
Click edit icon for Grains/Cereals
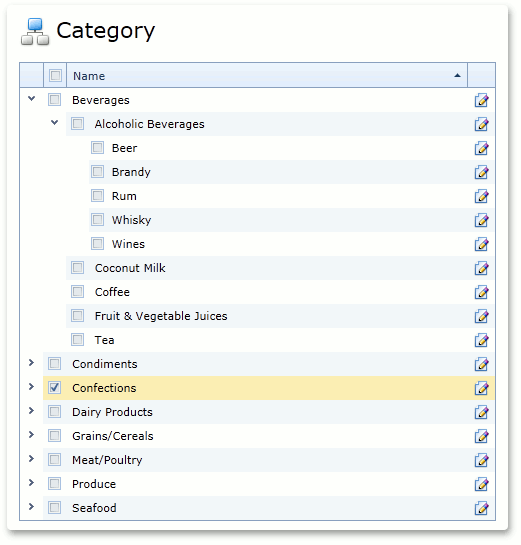(481, 436)
